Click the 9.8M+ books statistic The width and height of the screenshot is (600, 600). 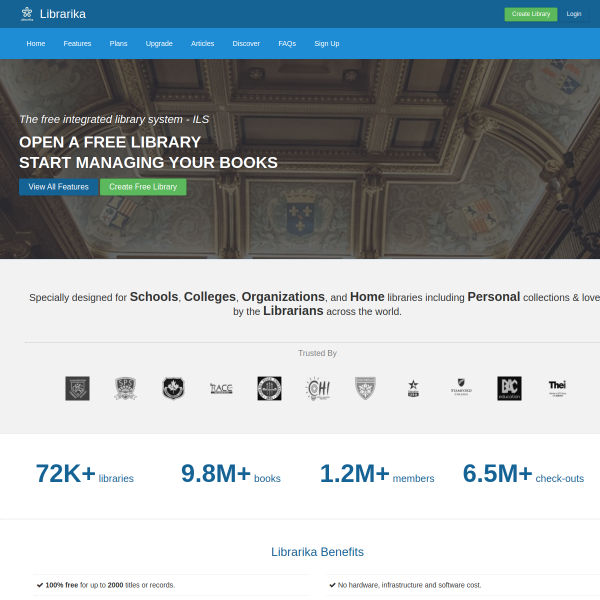pos(231,474)
